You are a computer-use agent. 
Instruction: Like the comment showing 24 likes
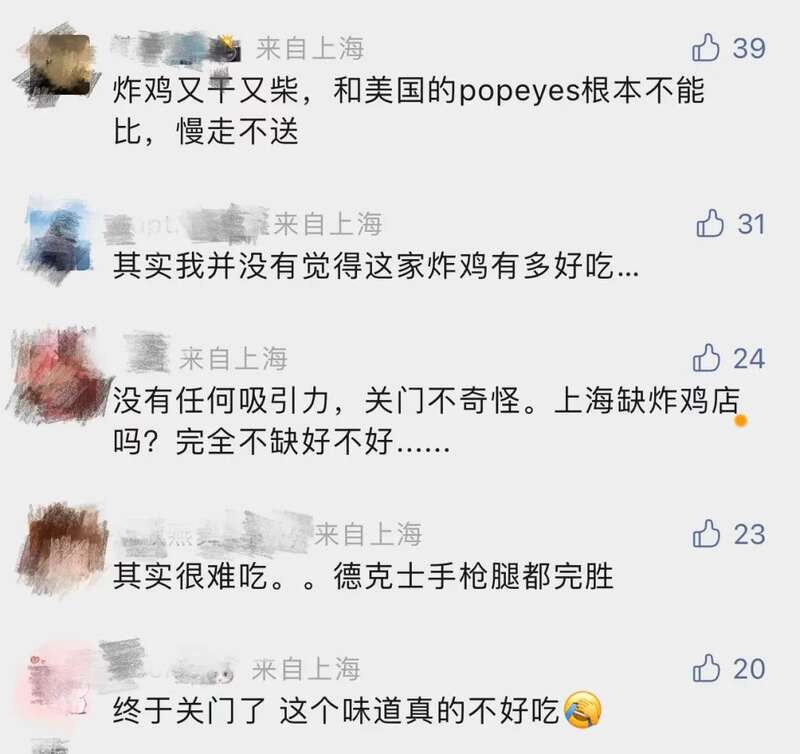coord(706,358)
